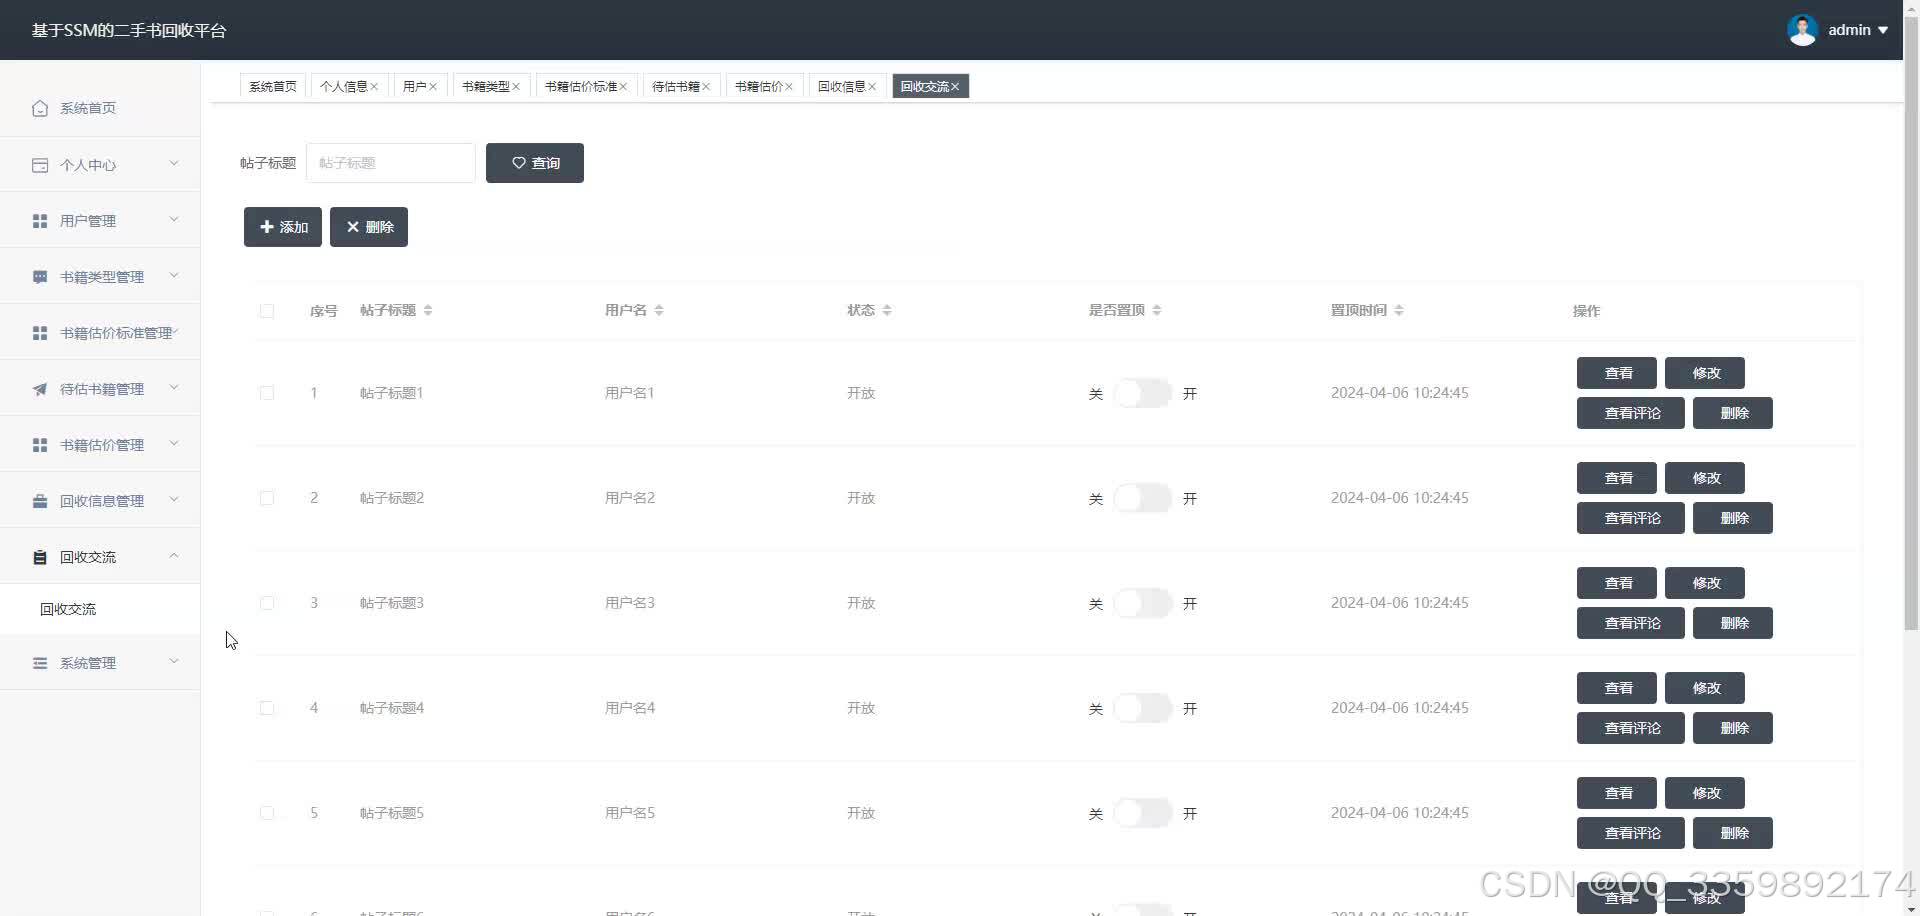Click the home icon beside 系统首页
Image resolution: width=1920 pixels, height=916 pixels.
(40, 108)
